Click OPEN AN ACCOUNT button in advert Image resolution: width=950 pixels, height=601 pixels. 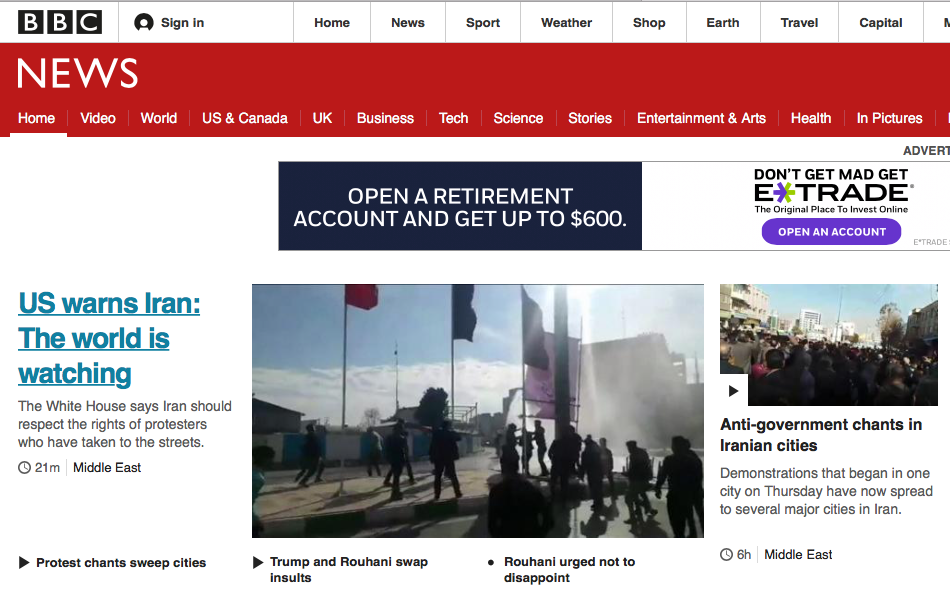coord(831,232)
